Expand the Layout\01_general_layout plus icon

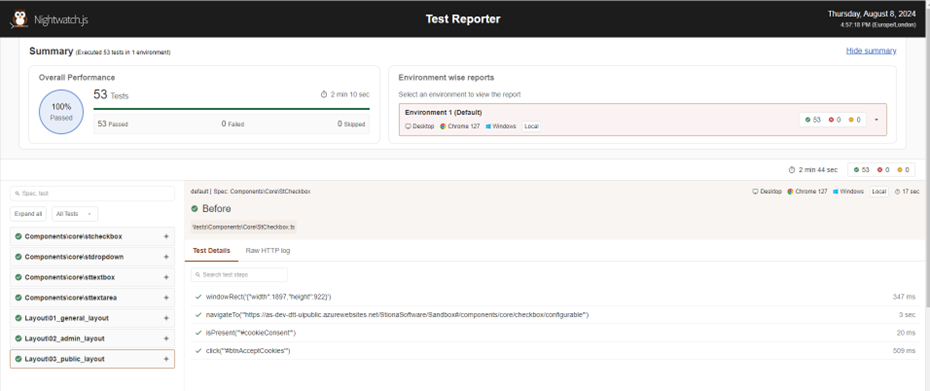point(166,318)
